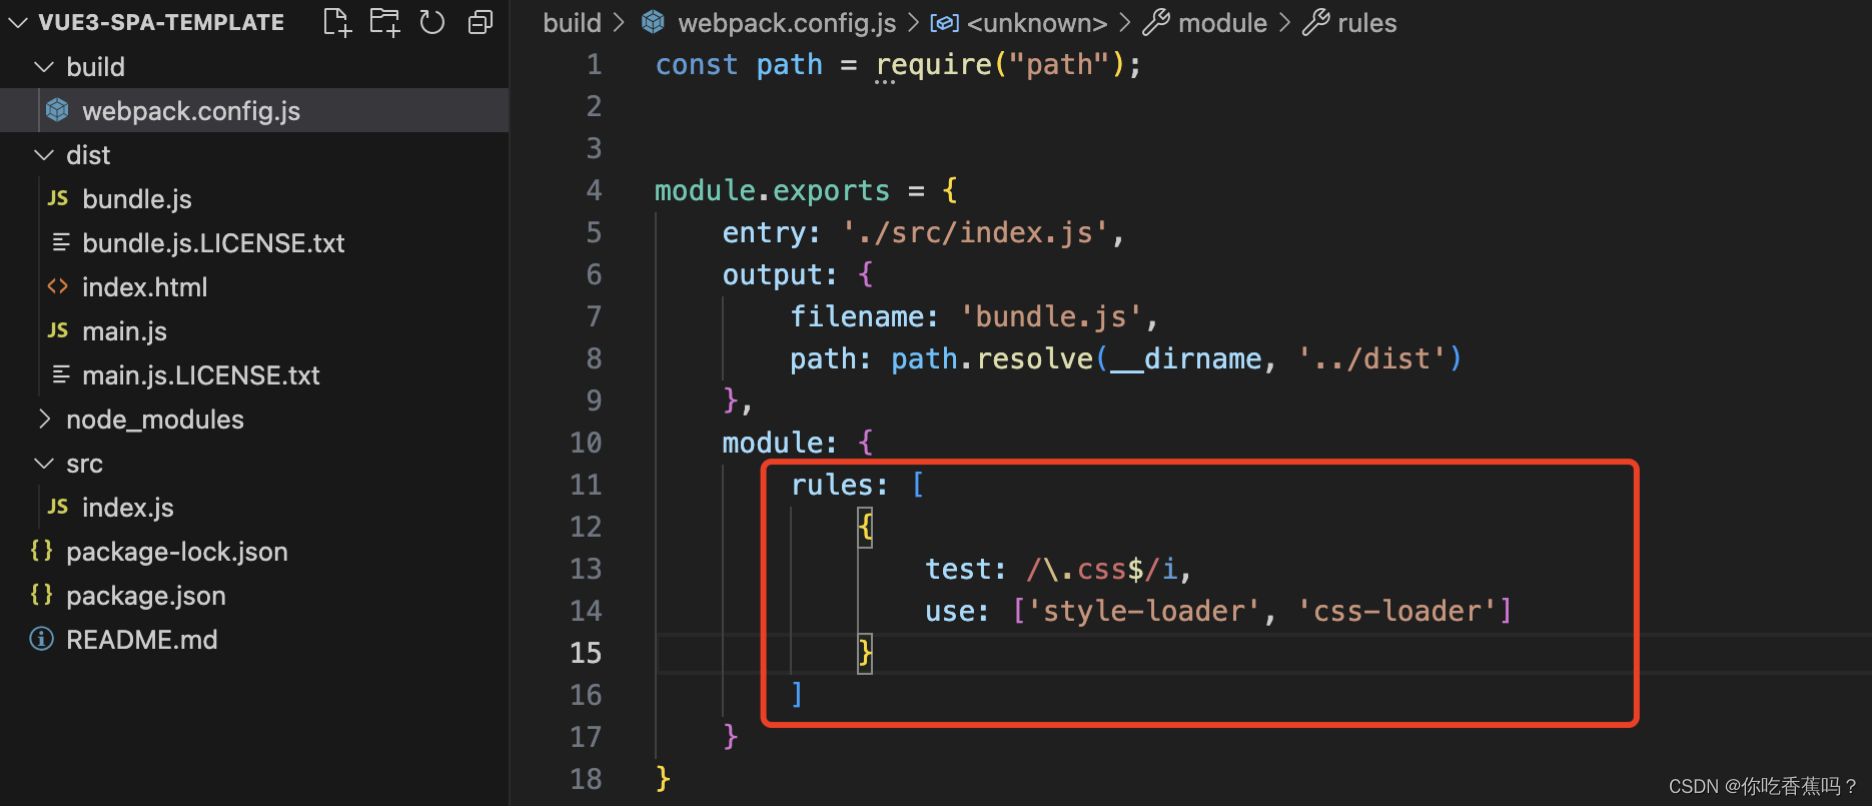This screenshot has height=806, width=1872.
Task: Open README.md file
Action: [142, 639]
